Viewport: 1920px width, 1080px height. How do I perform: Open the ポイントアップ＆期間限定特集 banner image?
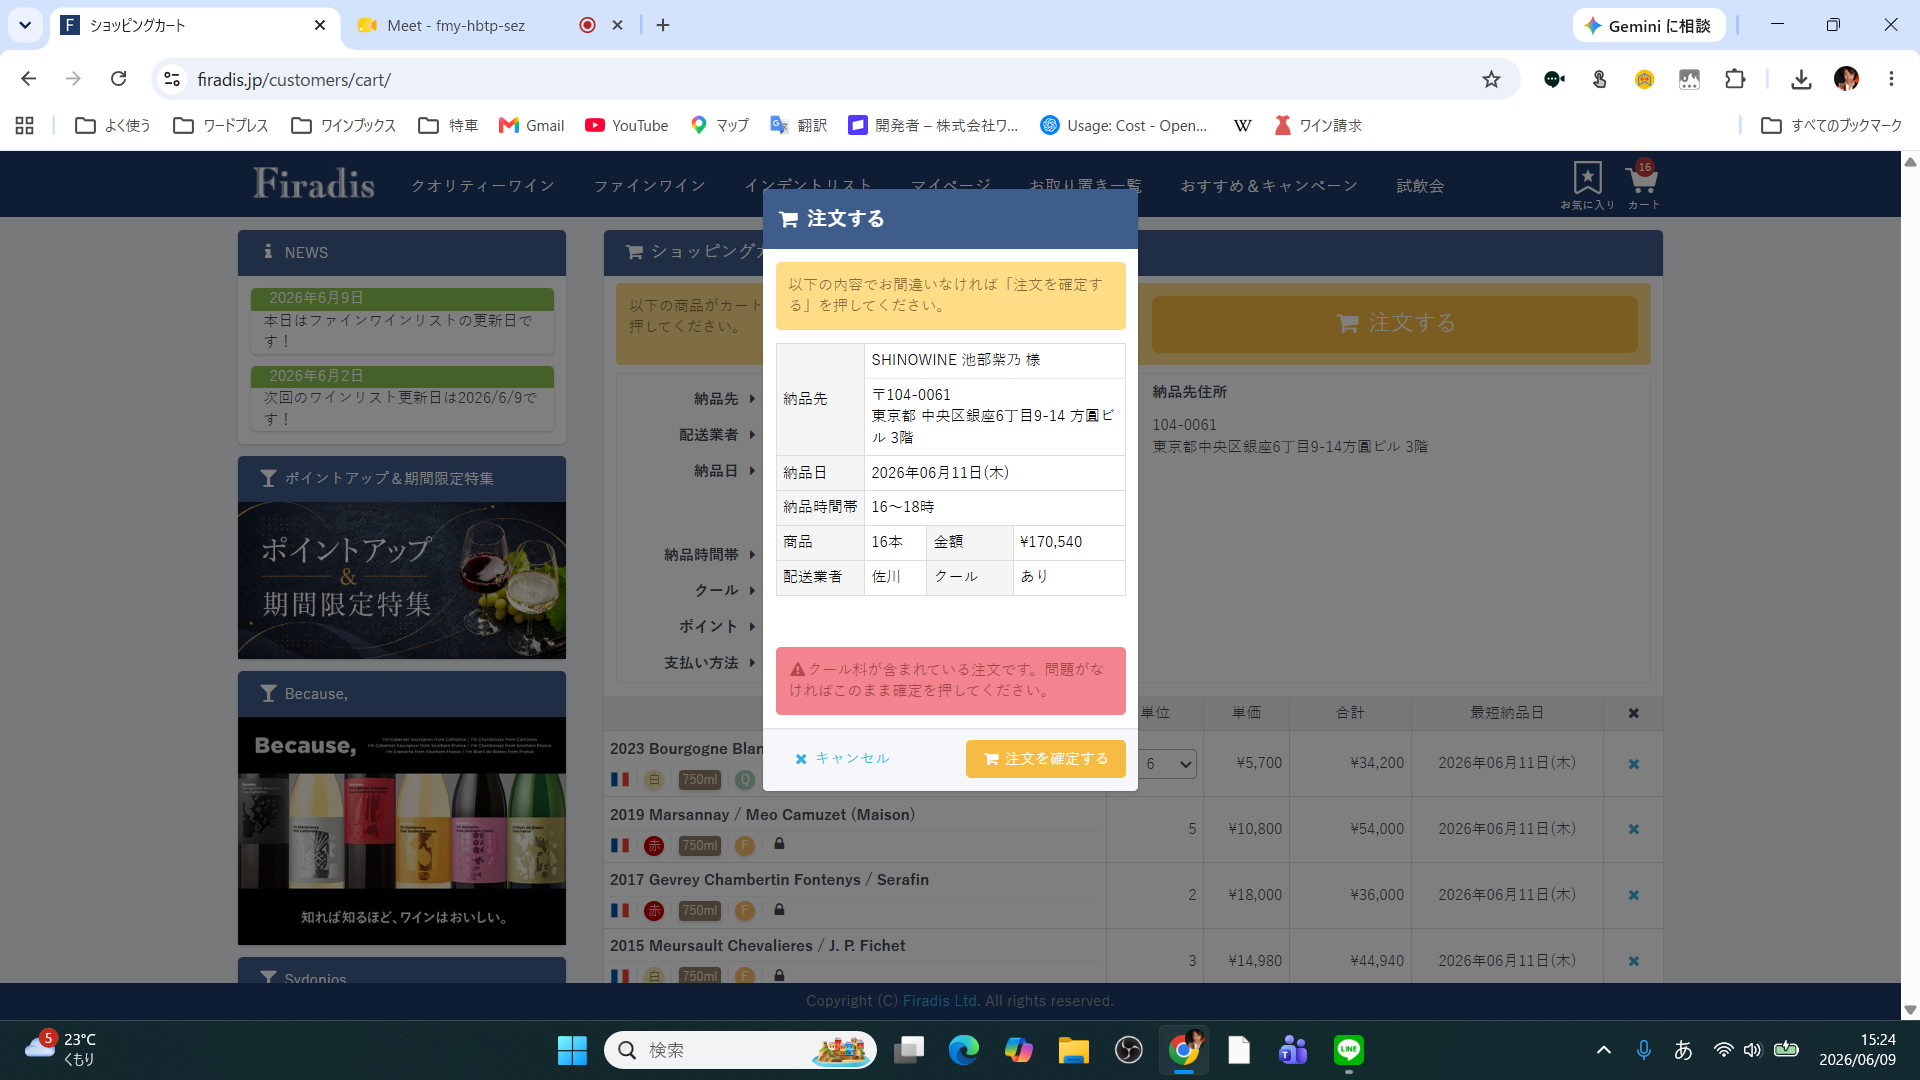pos(402,580)
